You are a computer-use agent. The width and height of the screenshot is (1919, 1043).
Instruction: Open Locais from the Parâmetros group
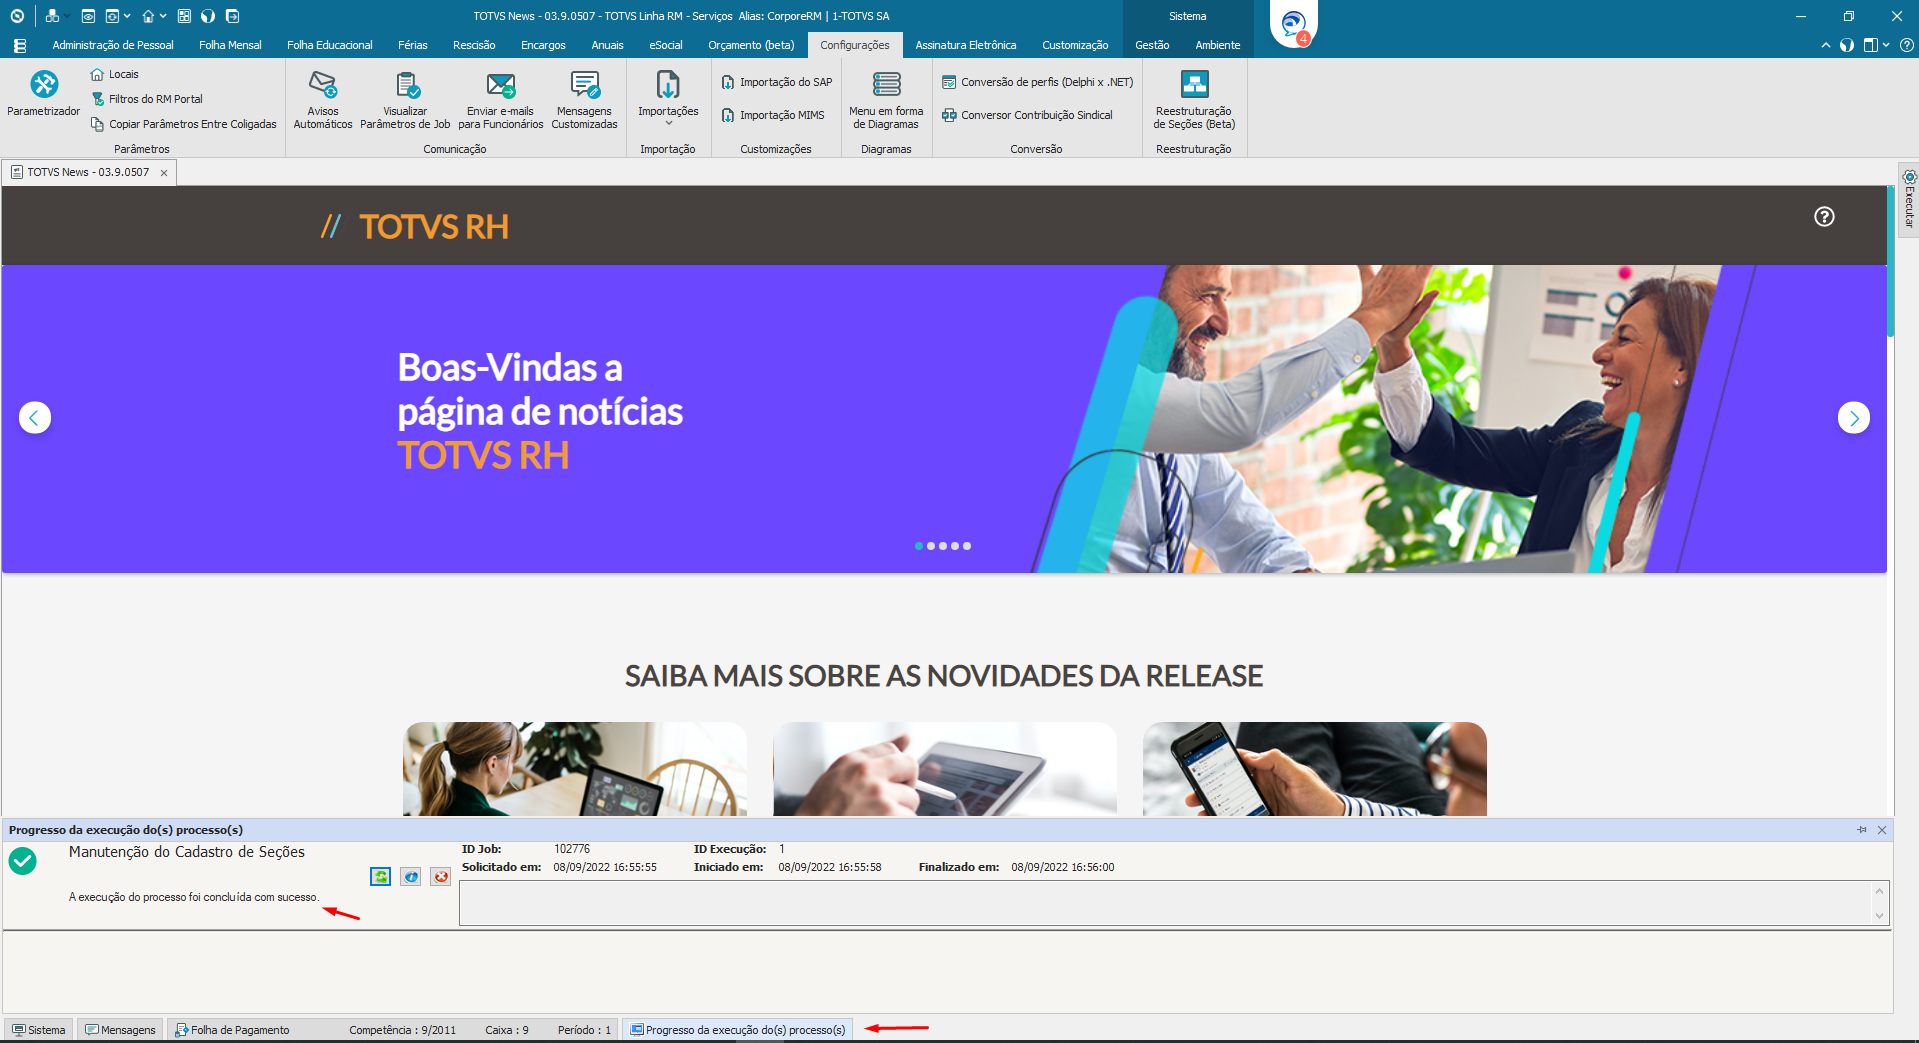pyautogui.click(x=114, y=74)
